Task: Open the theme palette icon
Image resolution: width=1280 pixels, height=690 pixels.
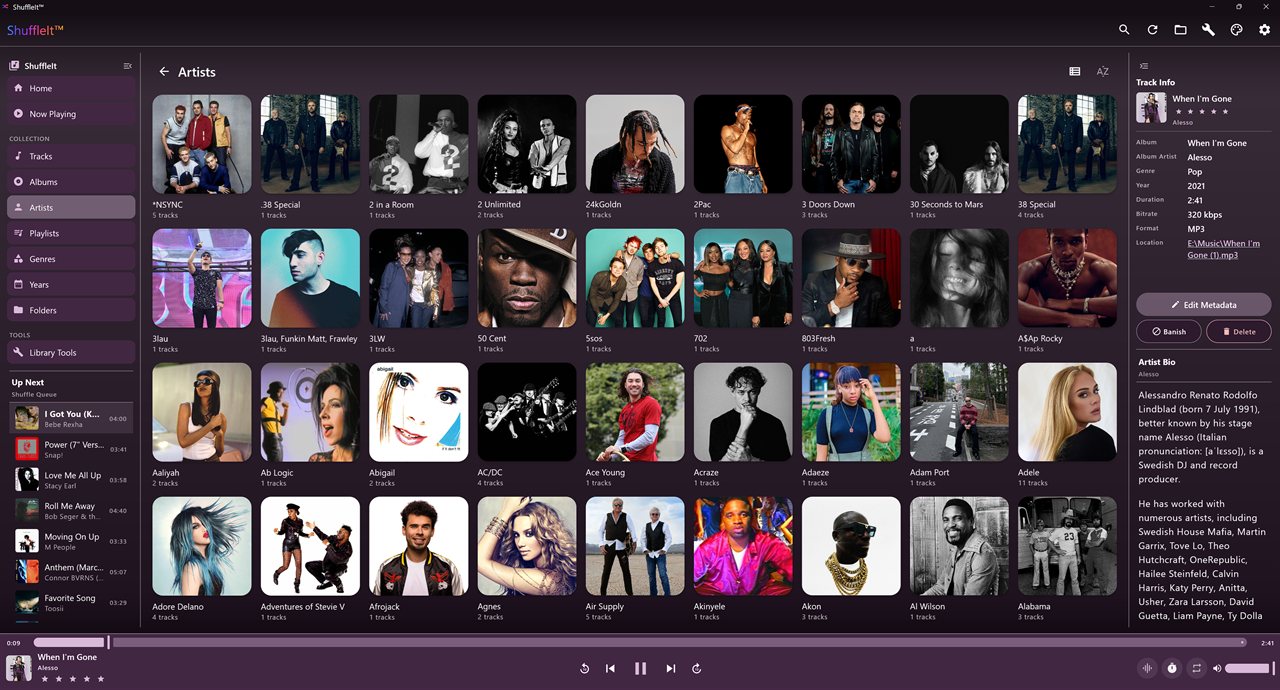Action: (1236, 30)
